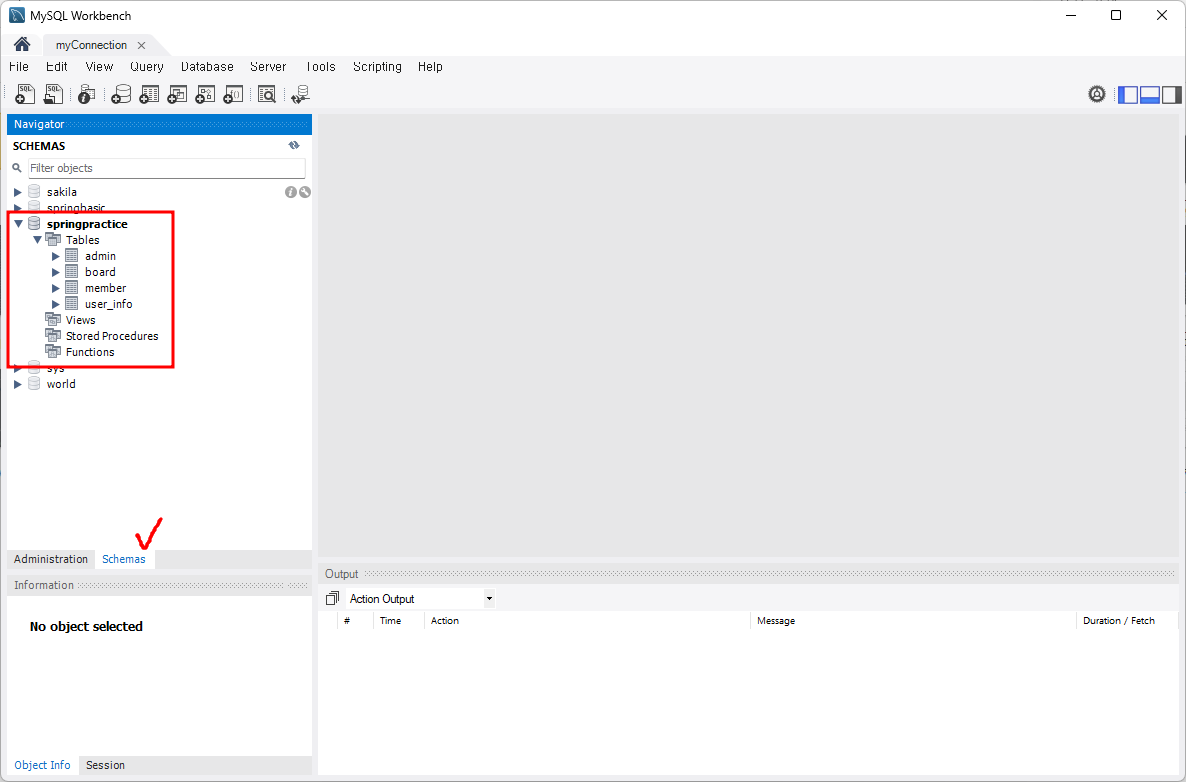Expand the board table
1186x782 pixels.
click(55, 272)
